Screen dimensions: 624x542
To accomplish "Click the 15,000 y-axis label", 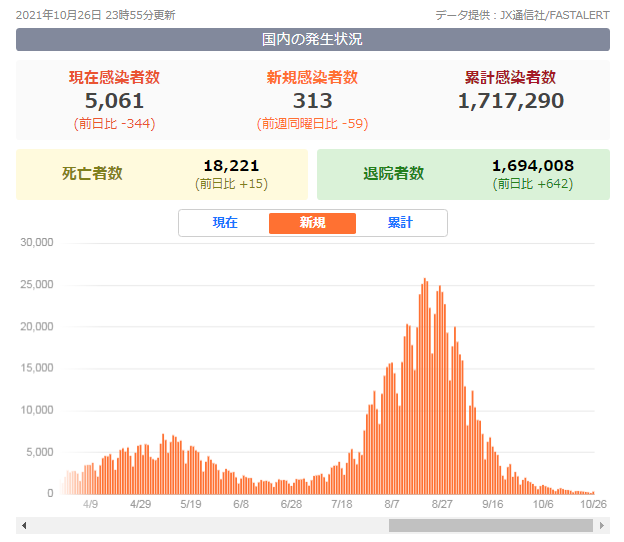I will [x=37, y=368].
